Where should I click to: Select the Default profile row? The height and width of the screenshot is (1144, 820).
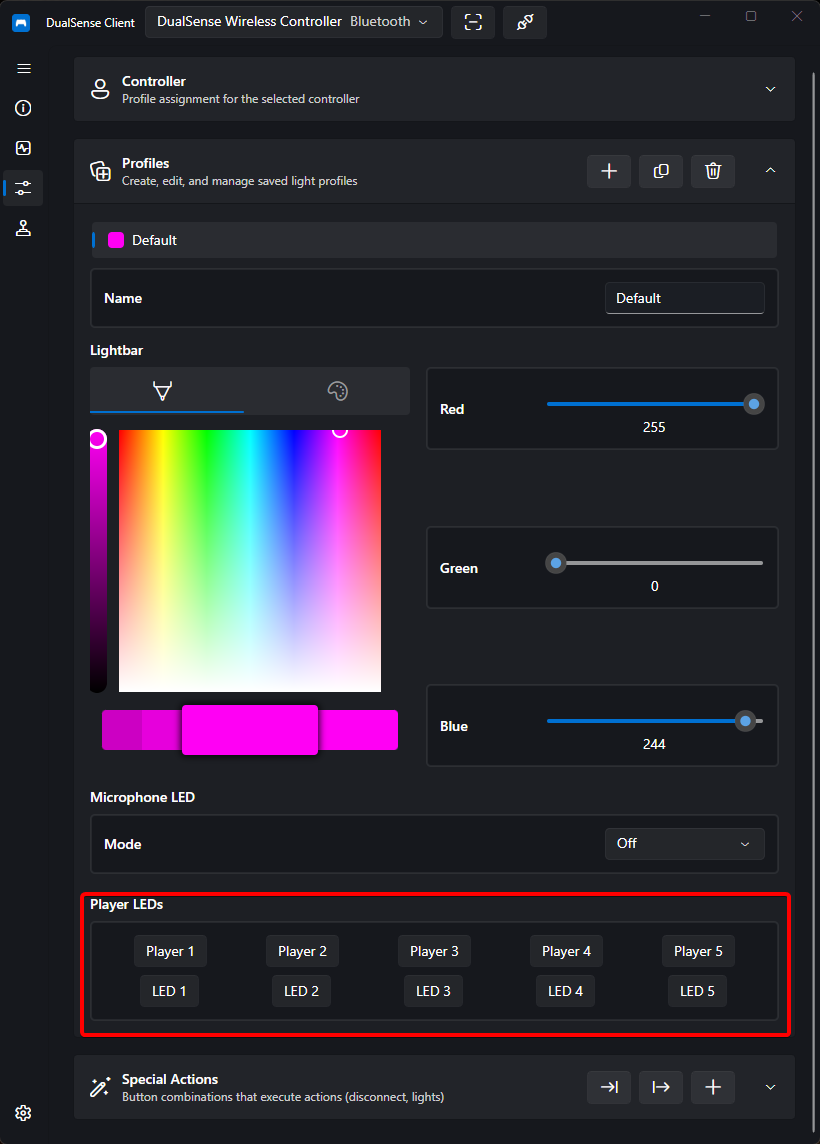pos(434,240)
